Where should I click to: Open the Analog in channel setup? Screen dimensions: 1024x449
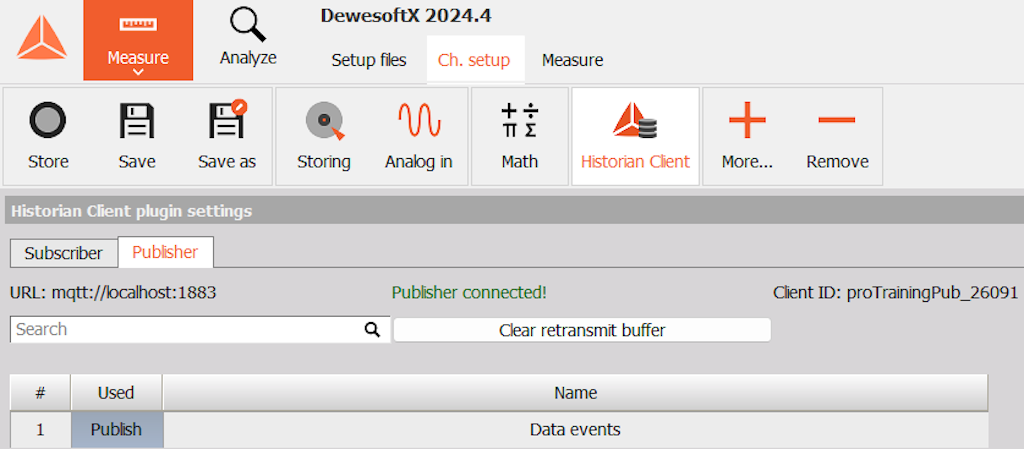[x=419, y=136]
